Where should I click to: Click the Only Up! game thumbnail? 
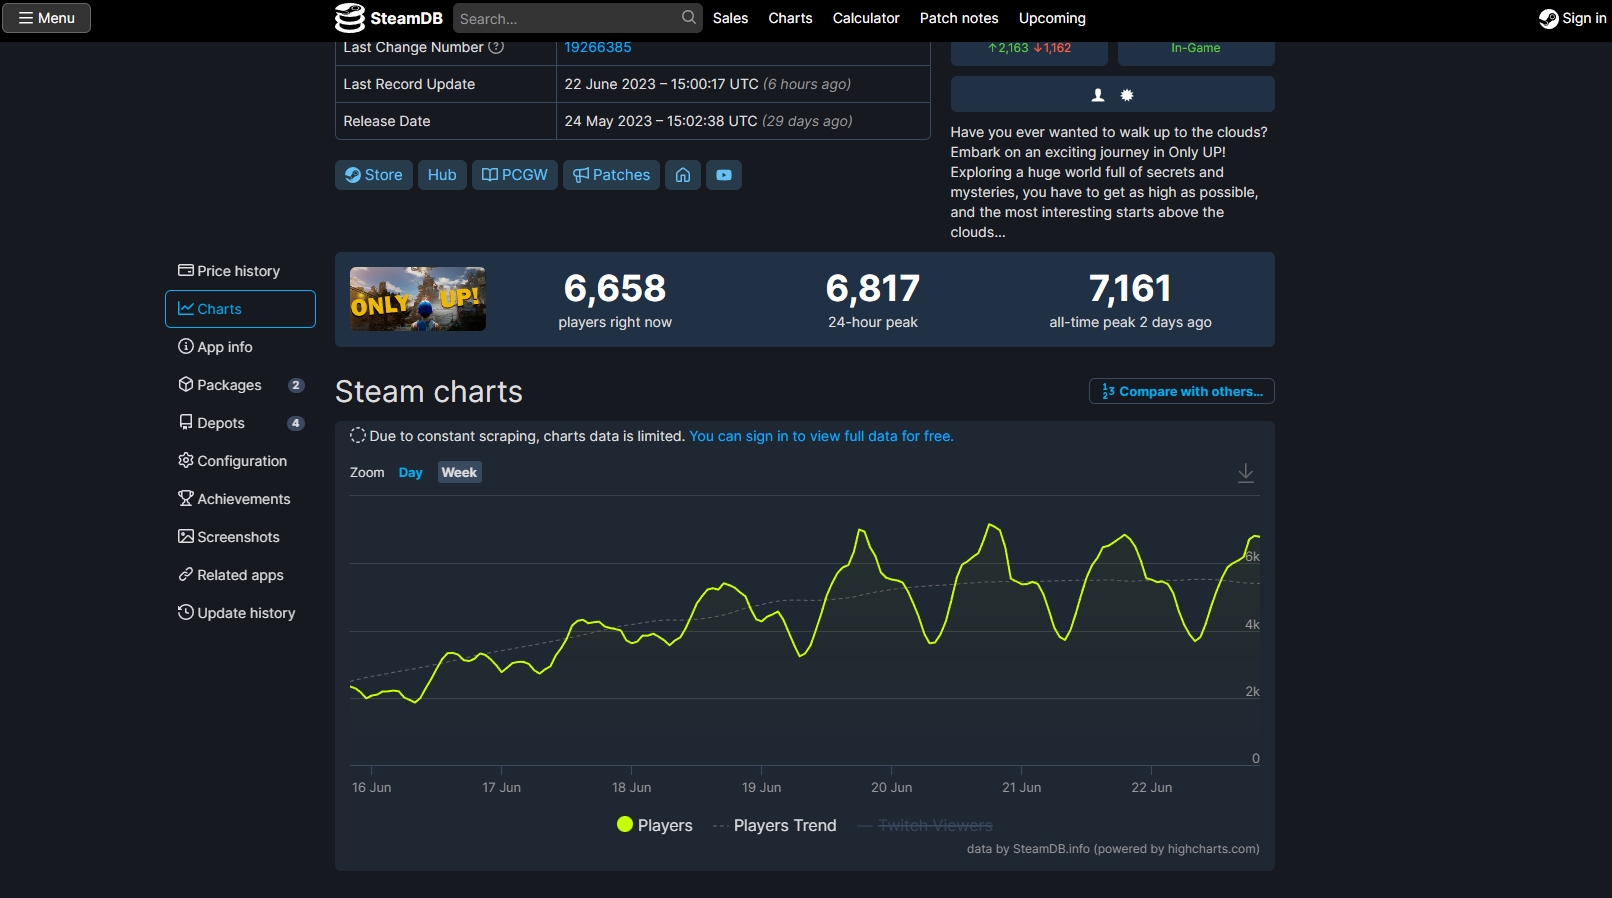[418, 299]
